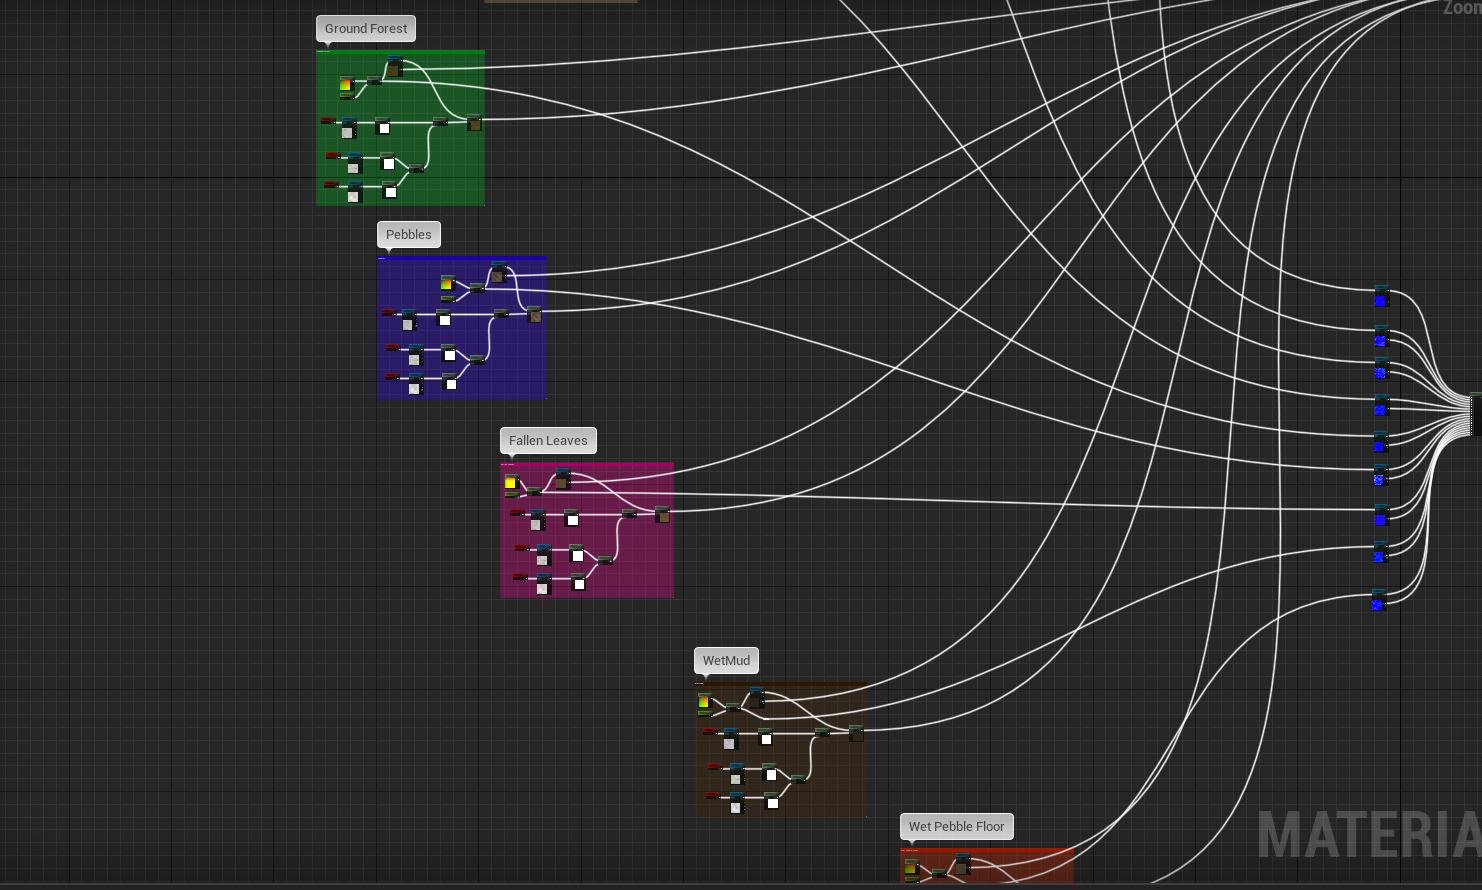Select yellow color node in Fallen Leaves group
Image resolution: width=1482 pixels, height=890 pixels.
511,483
